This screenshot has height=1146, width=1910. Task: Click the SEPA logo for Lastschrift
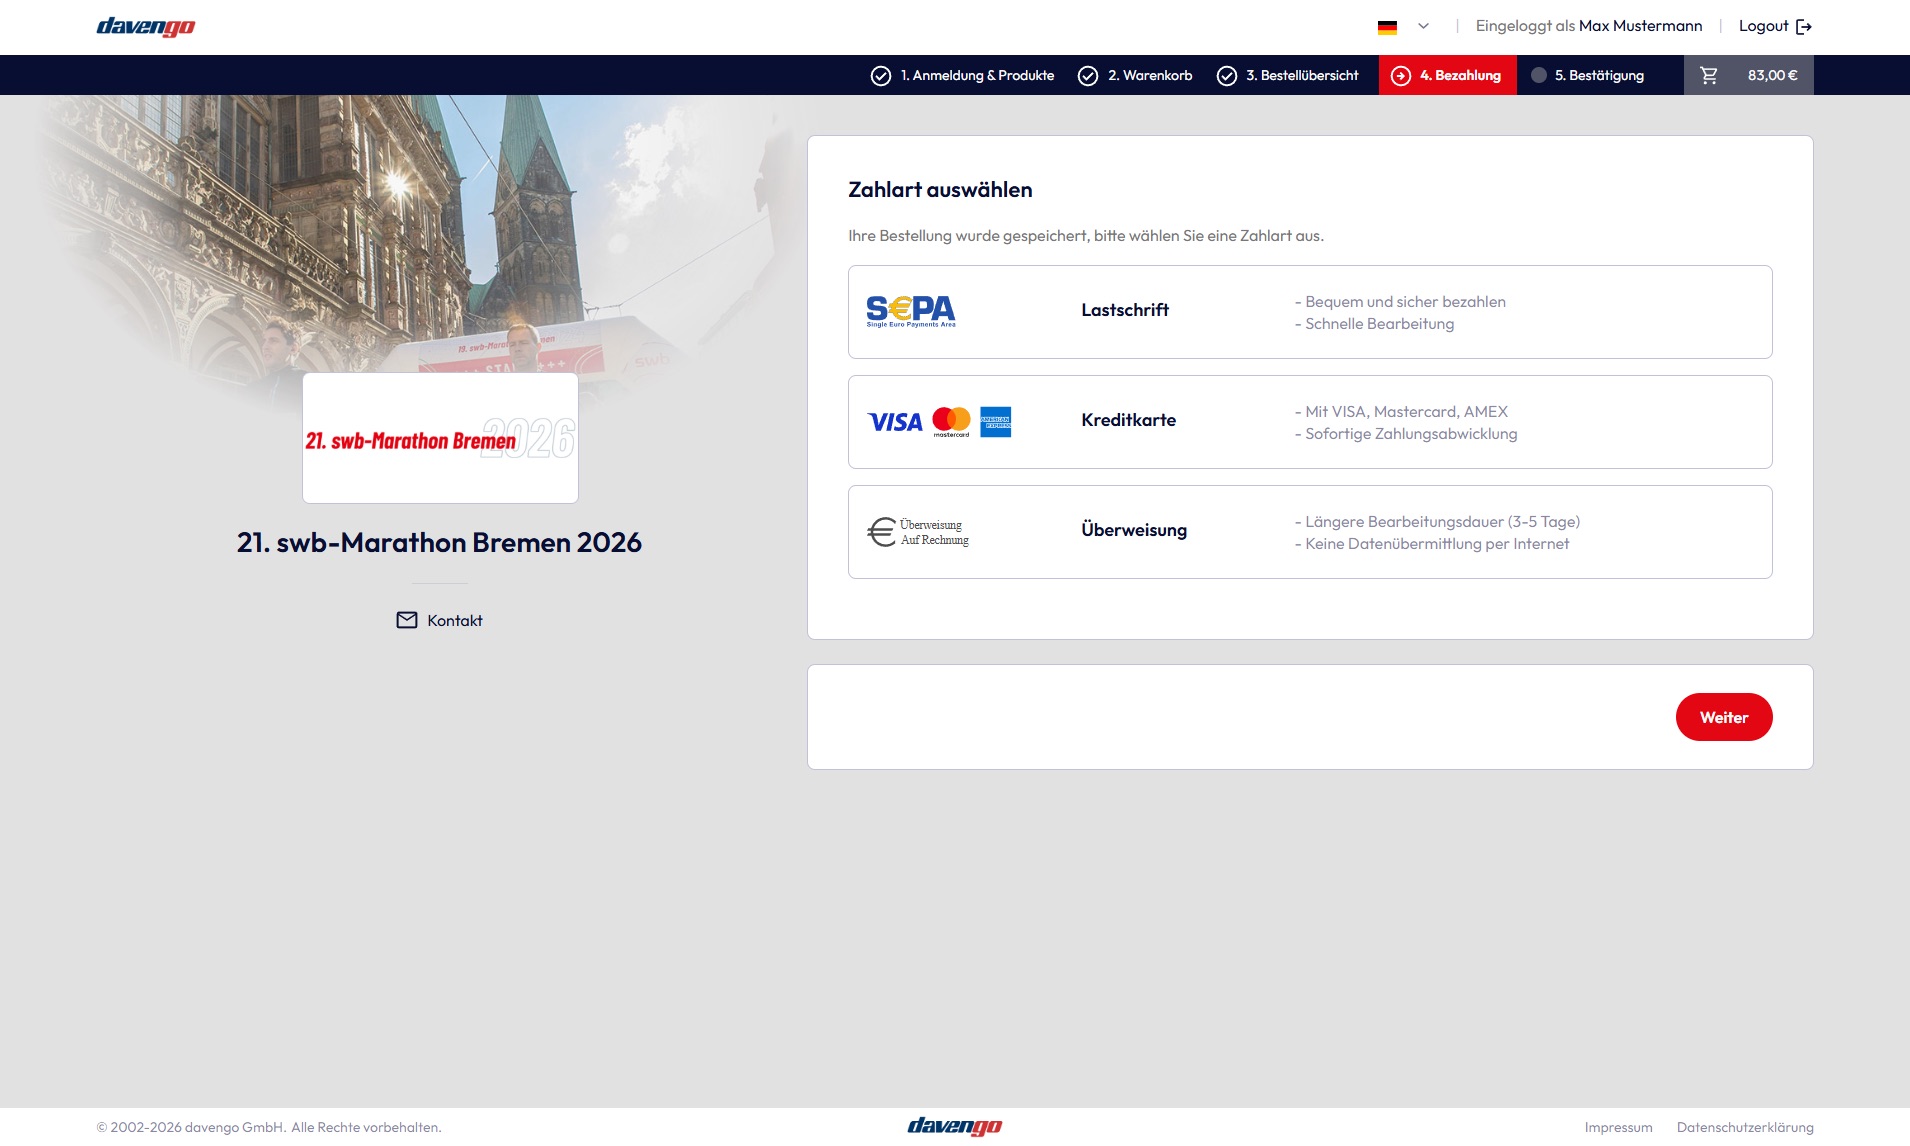point(910,311)
